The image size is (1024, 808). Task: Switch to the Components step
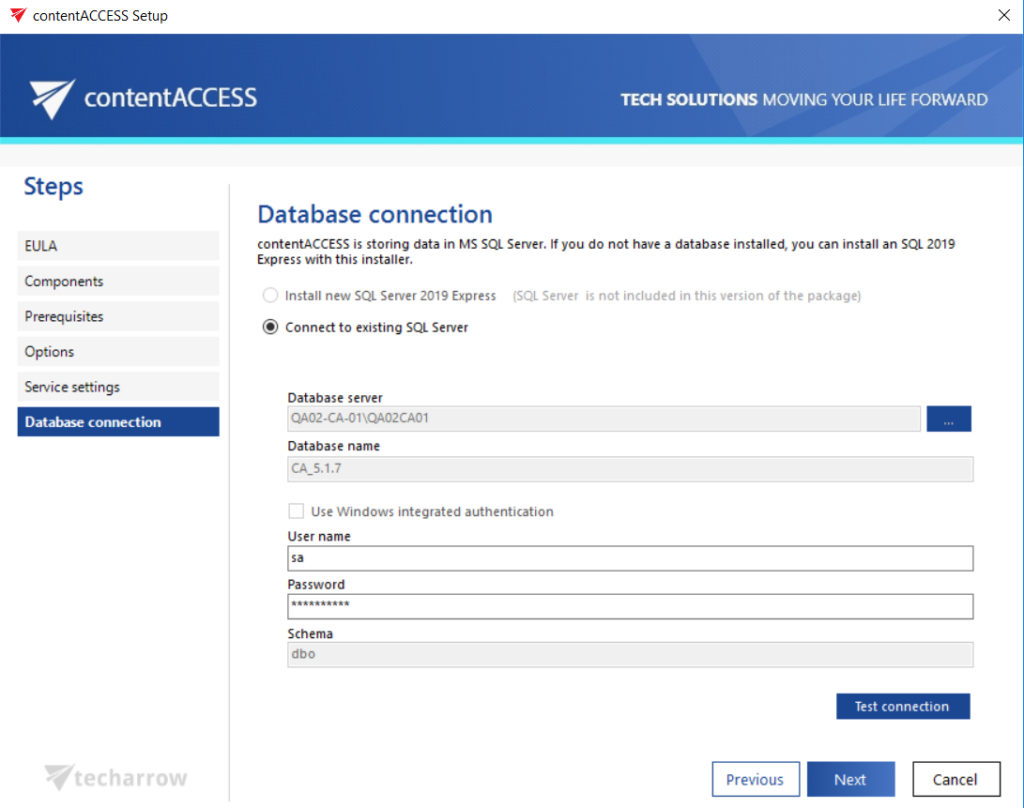click(118, 281)
